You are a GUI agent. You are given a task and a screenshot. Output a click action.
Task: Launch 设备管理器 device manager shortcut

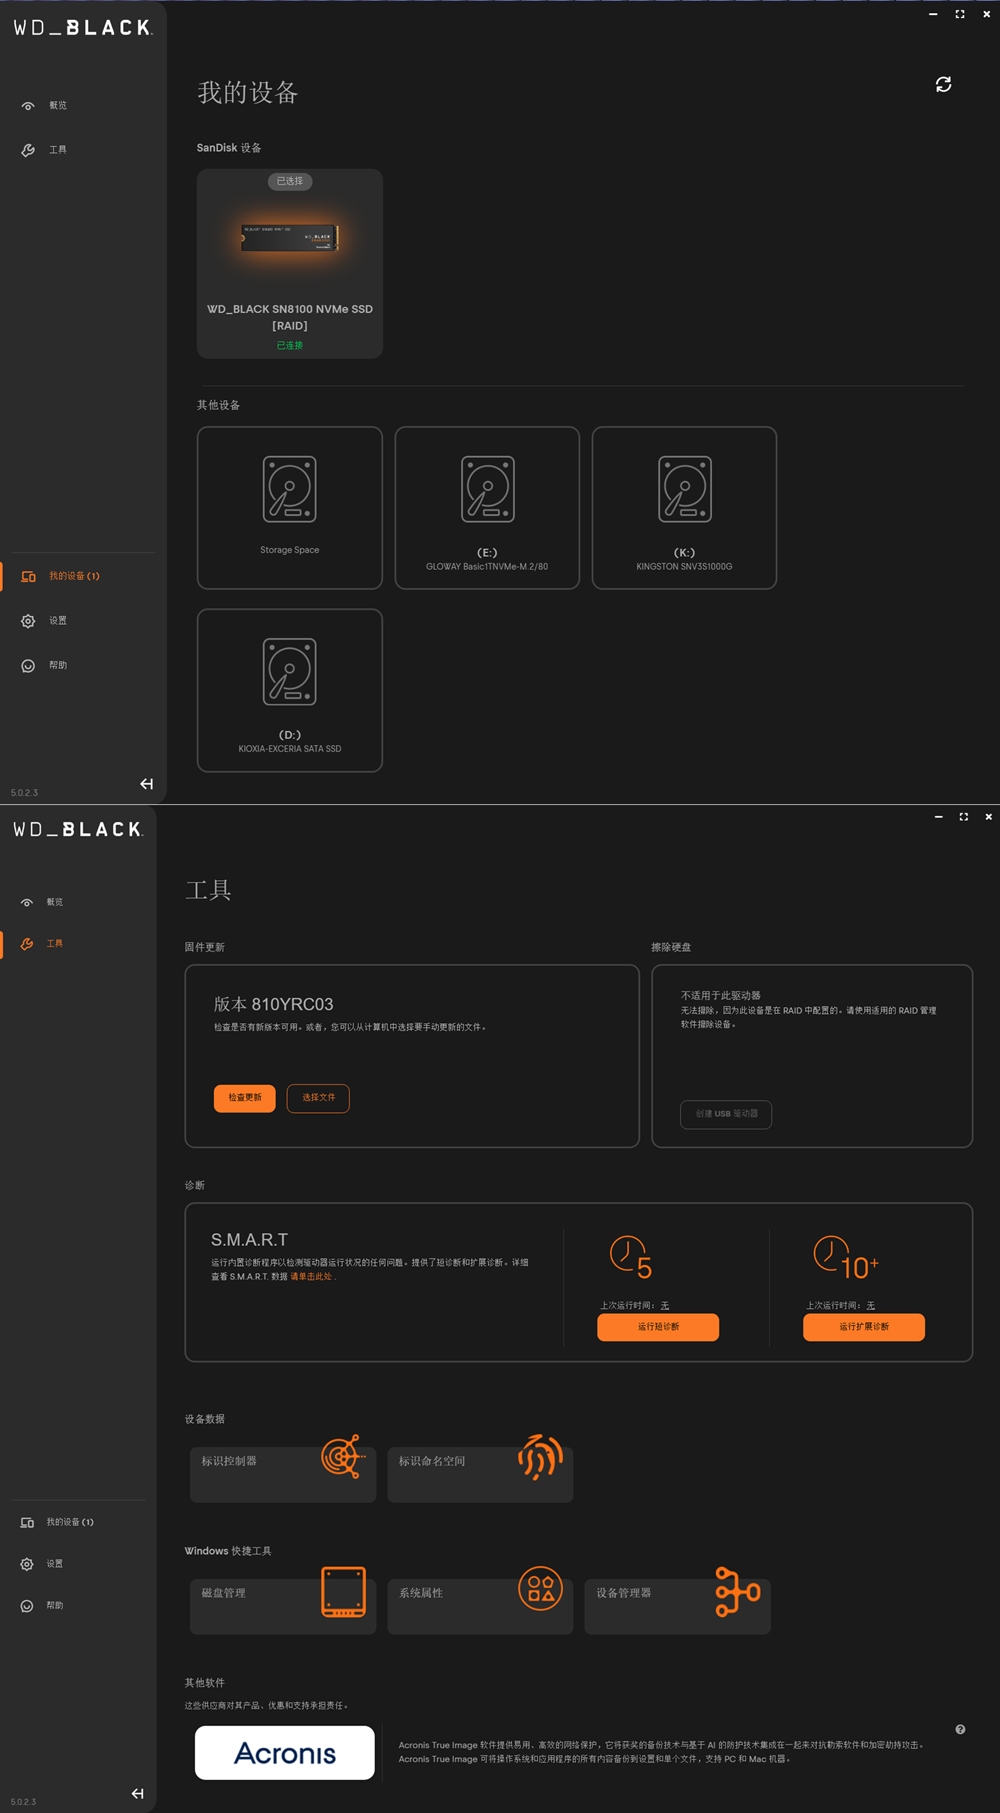pyautogui.click(x=677, y=1602)
